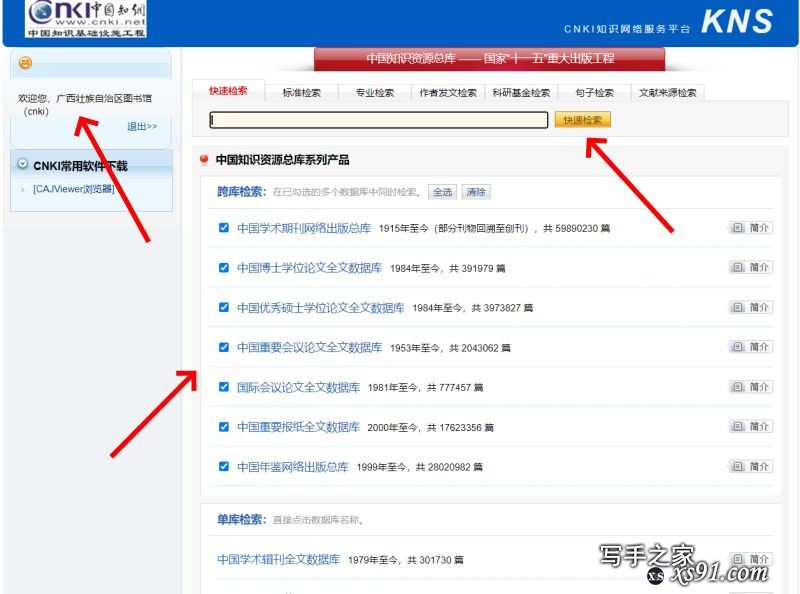Image resolution: width=800 pixels, height=594 pixels.
Task: Switch to 科研基金检索 tab
Action: coord(521,93)
